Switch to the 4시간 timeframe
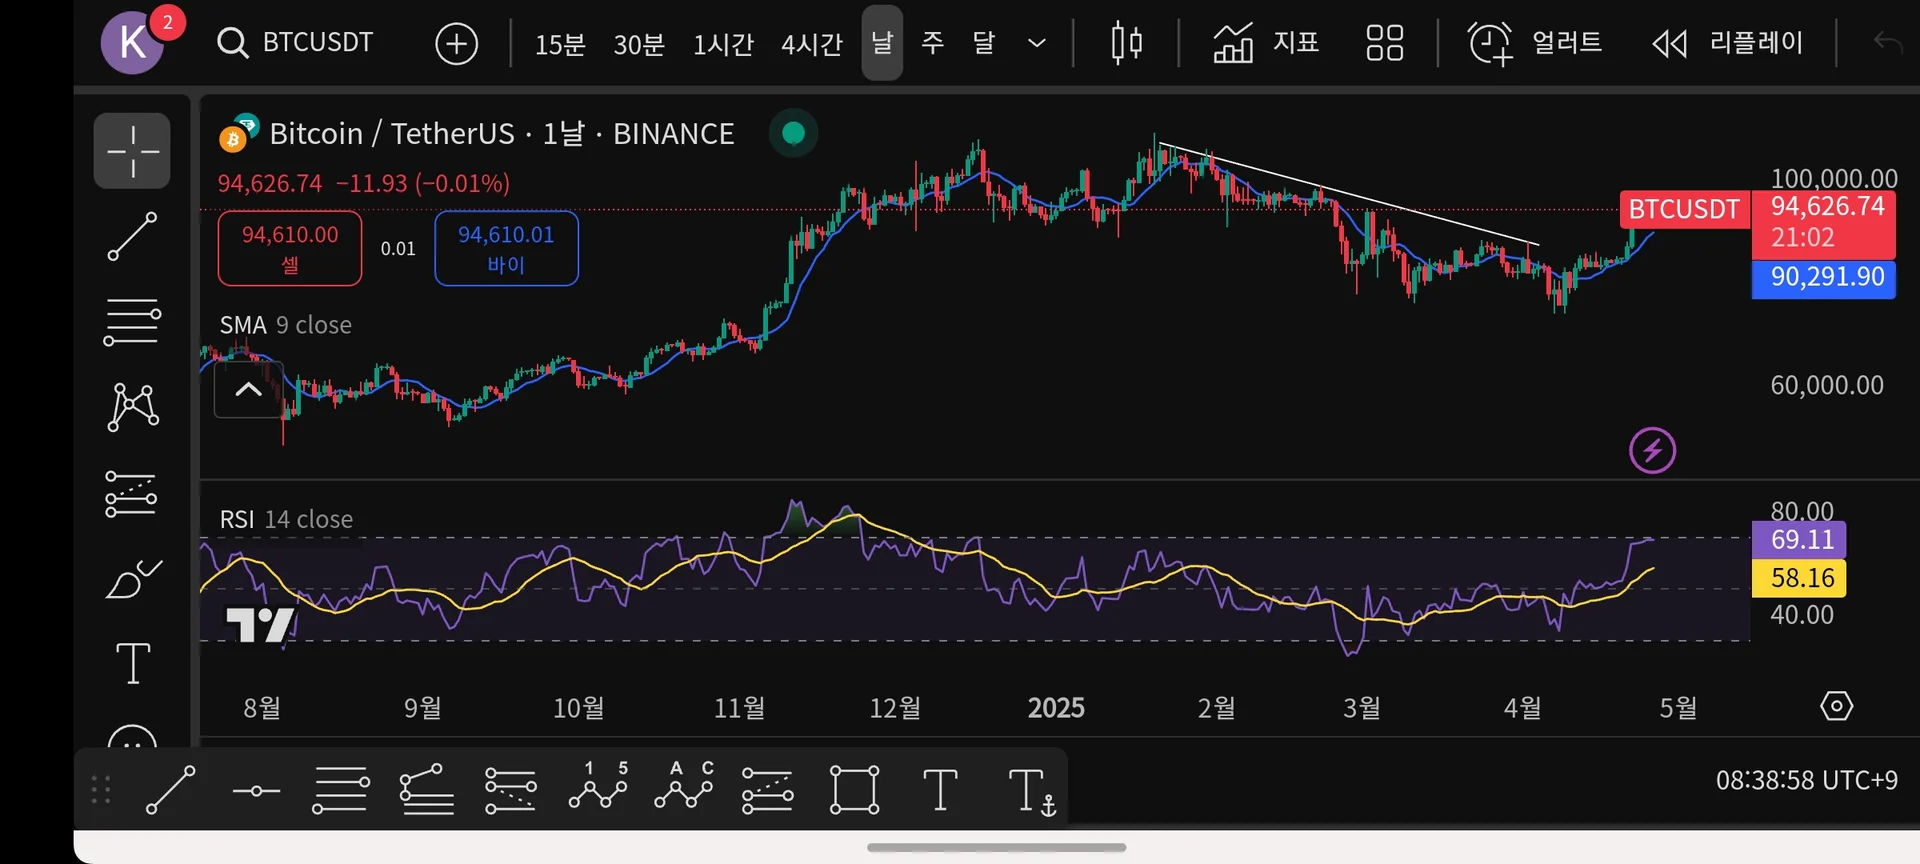The width and height of the screenshot is (1920, 864). tap(811, 44)
